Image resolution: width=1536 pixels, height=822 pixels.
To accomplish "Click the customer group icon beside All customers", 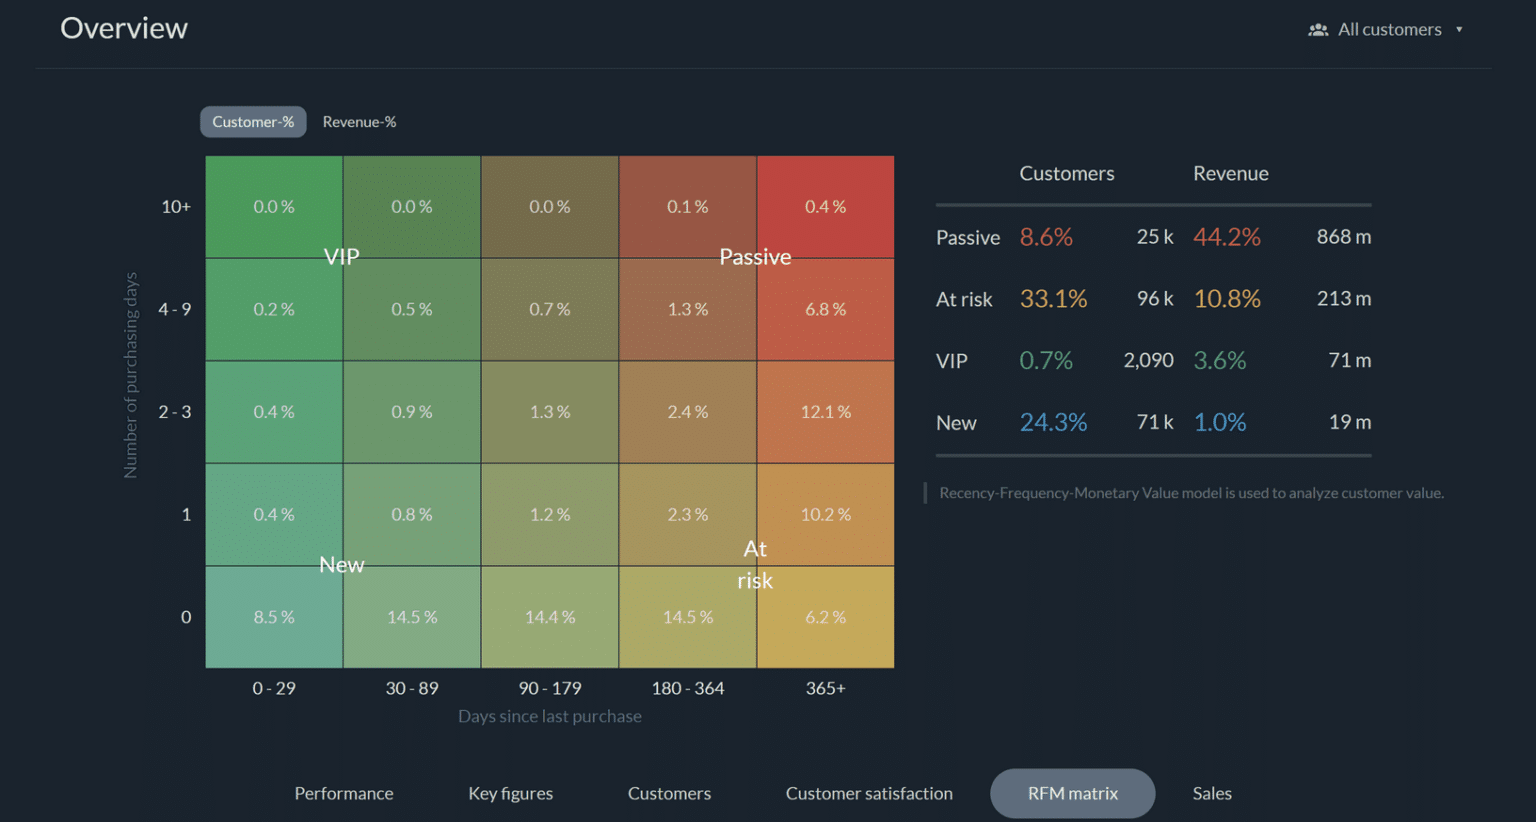I will pos(1319,29).
